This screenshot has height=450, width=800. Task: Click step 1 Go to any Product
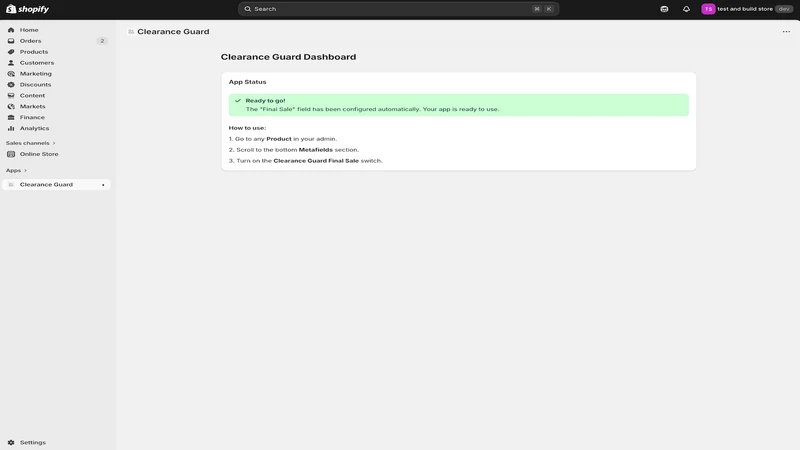click(x=283, y=139)
